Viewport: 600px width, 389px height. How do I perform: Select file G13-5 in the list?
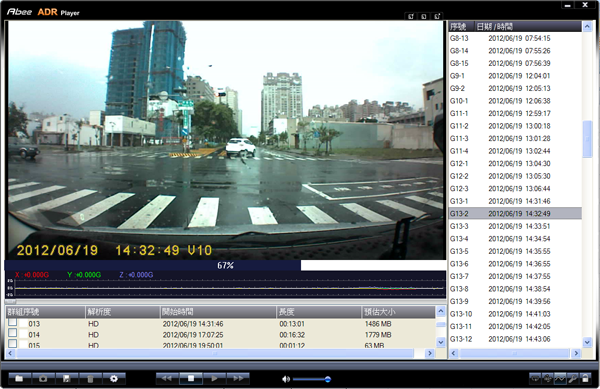point(515,251)
